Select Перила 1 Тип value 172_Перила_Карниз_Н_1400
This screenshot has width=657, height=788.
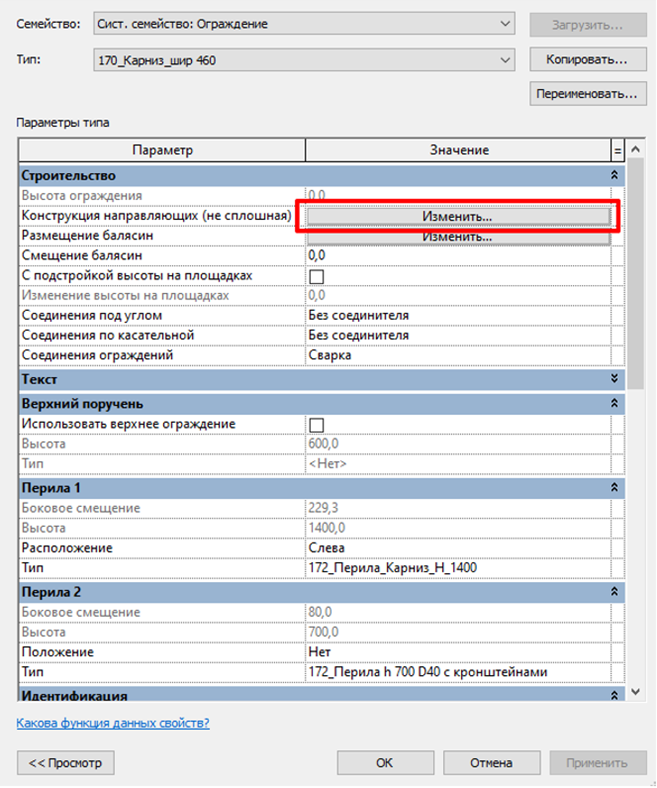click(x=458, y=568)
